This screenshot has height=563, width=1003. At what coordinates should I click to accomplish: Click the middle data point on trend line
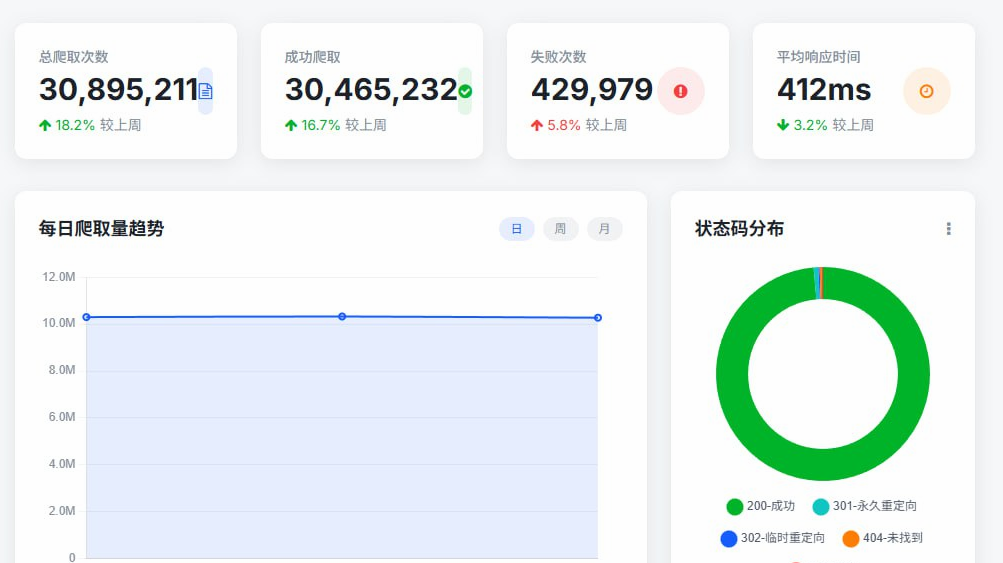coord(342,316)
